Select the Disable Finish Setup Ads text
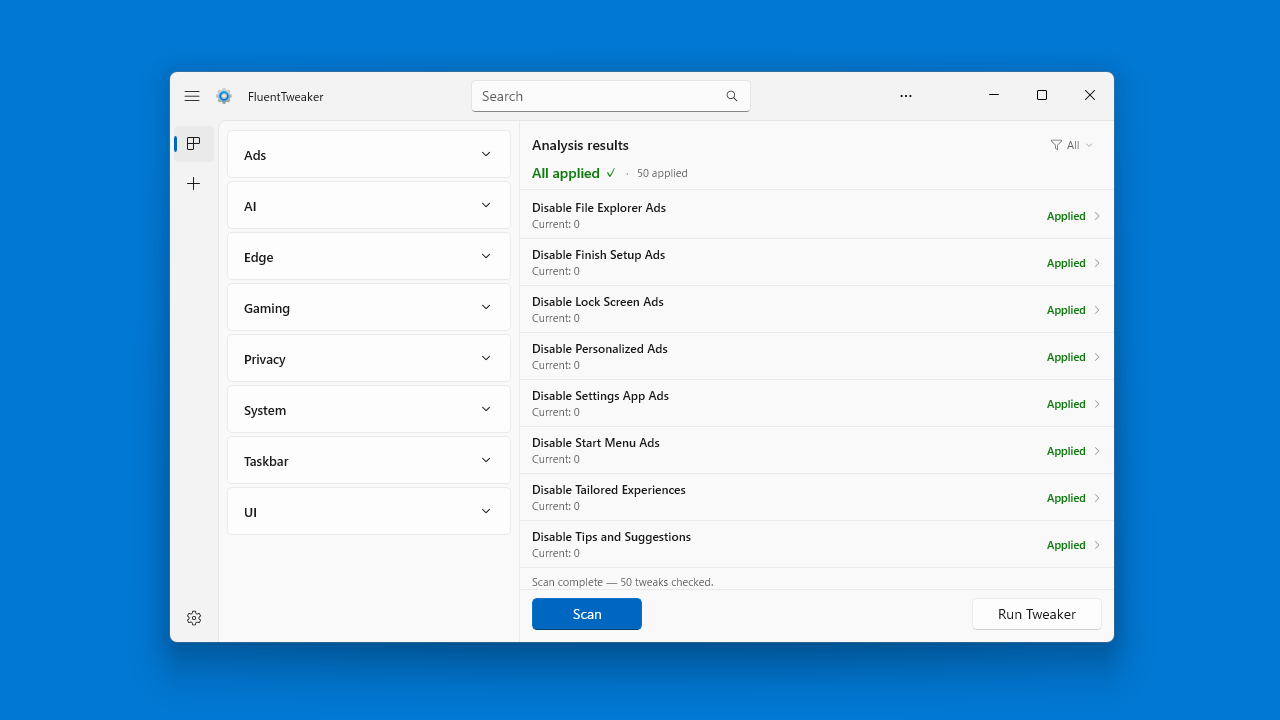Image resolution: width=1280 pixels, height=720 pixels. (598, 255)
